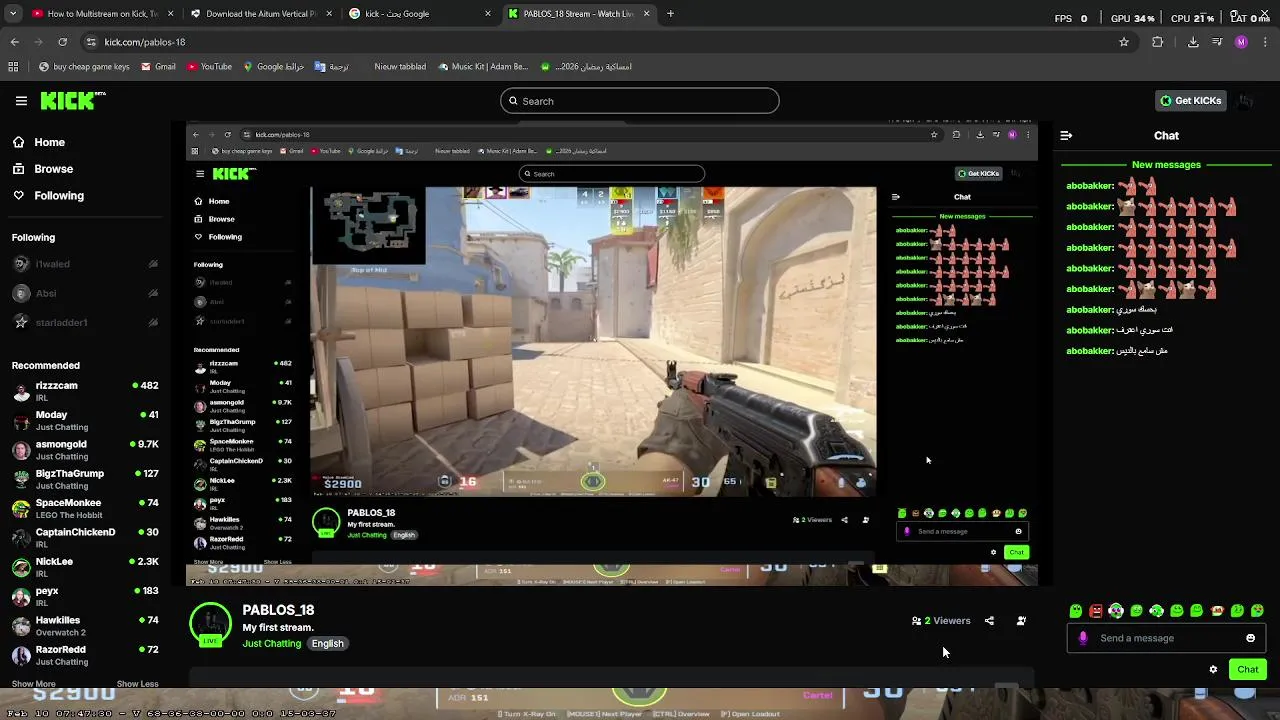
Task: Open Browse in the Kick sidebar
Action: [x=43, y=169]
